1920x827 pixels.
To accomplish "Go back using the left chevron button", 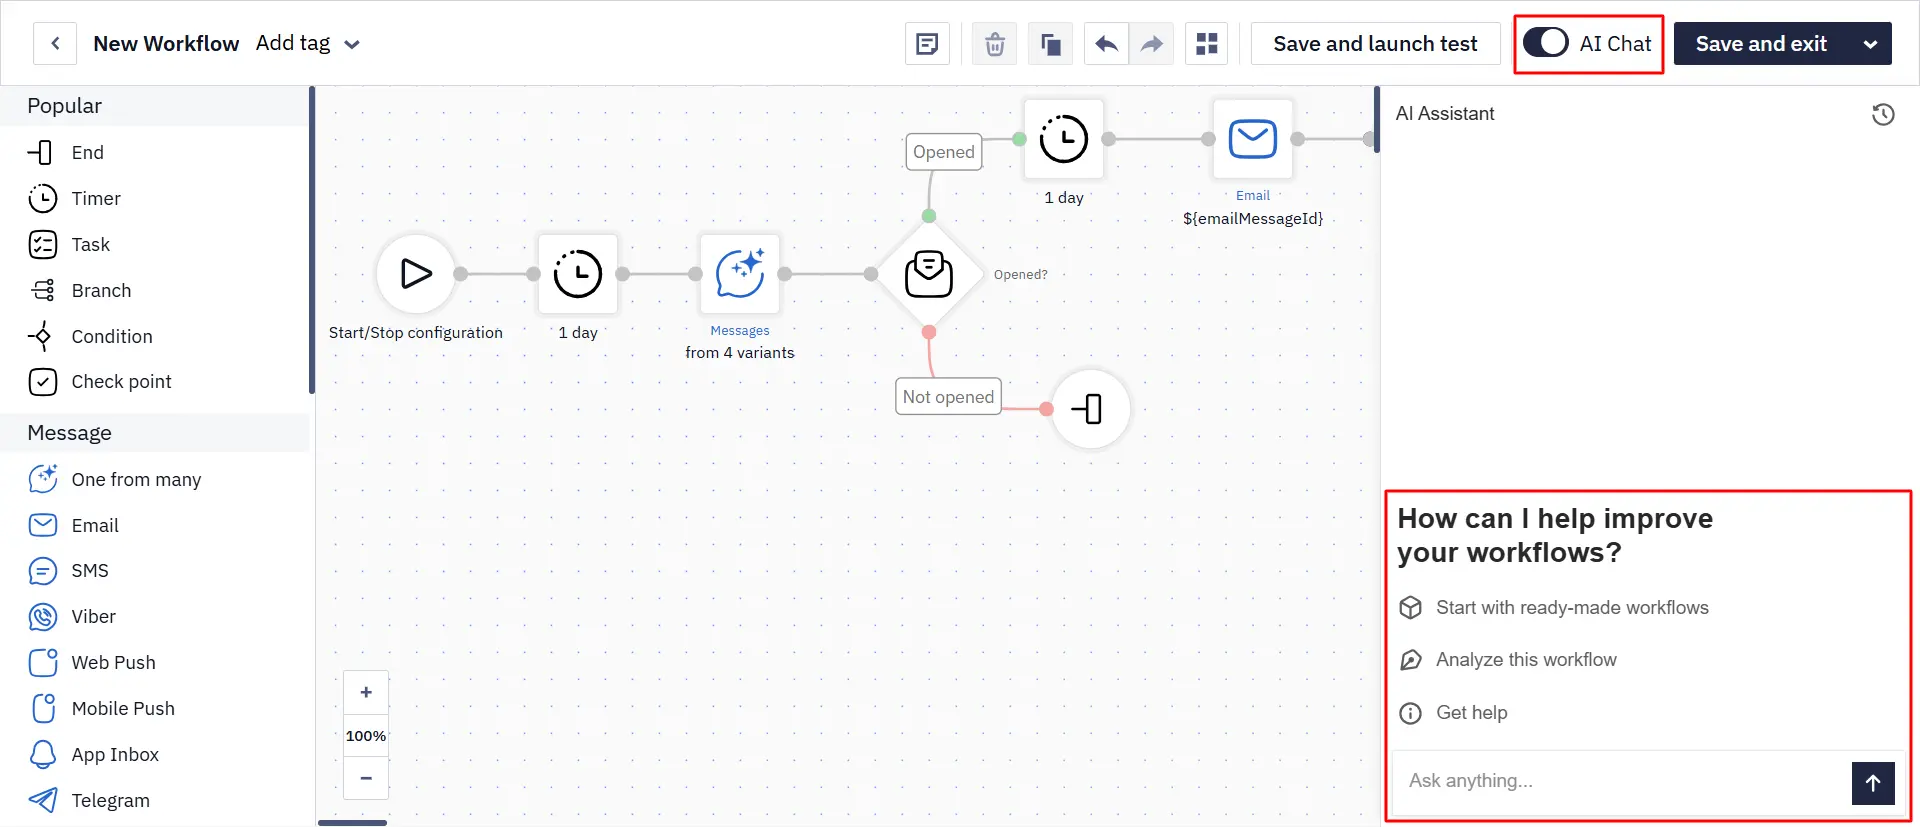I will tap(55, 43).
